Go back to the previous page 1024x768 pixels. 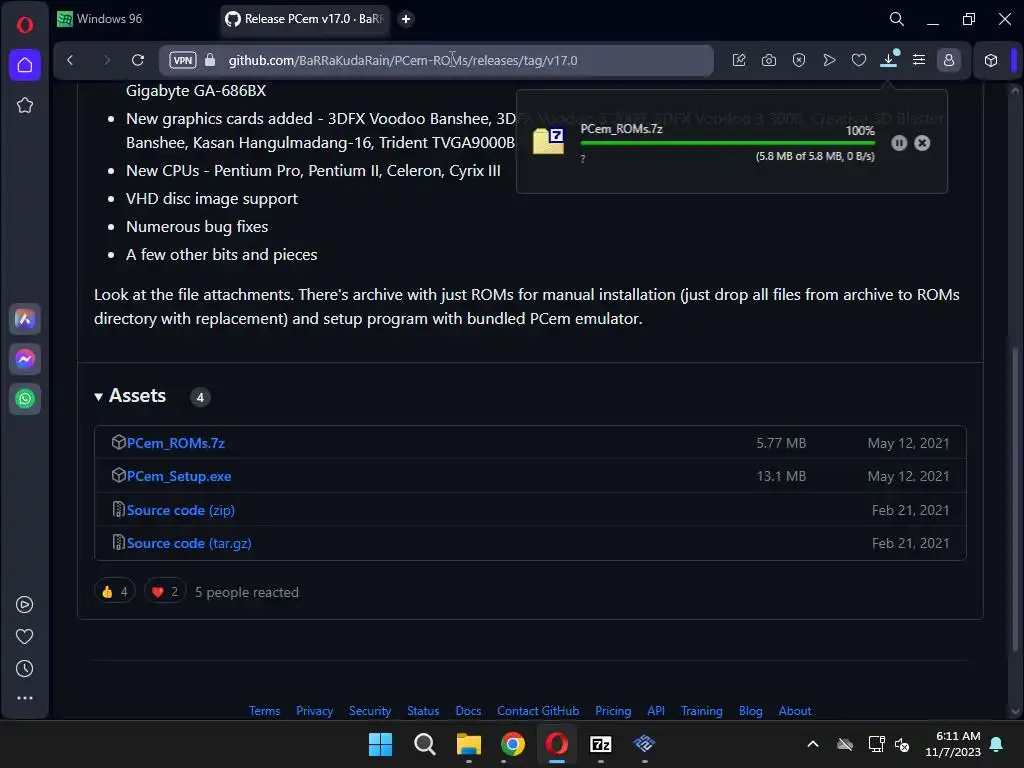click(x=71, y=60)
